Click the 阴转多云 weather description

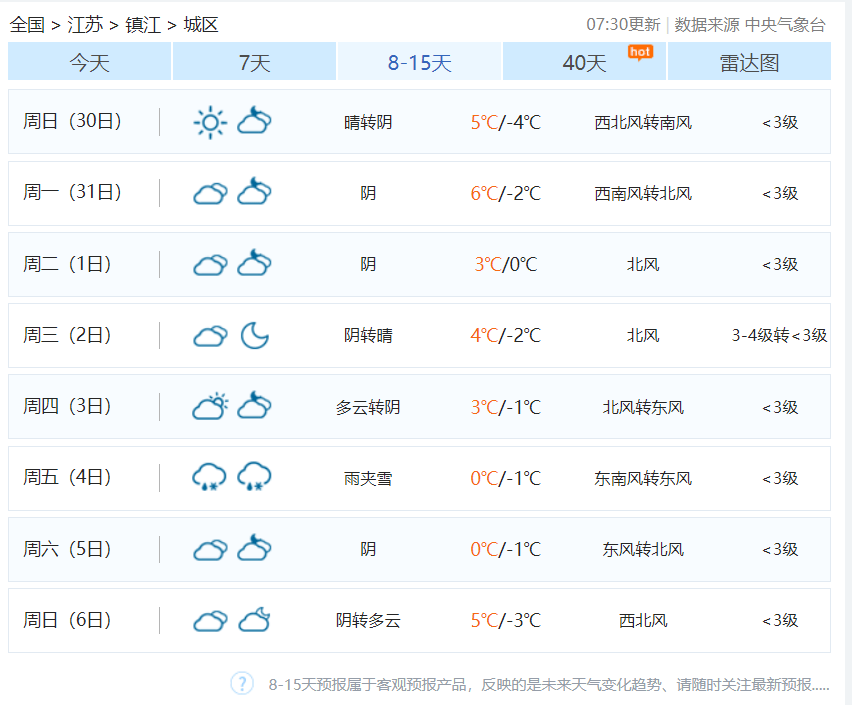point(368,620)
